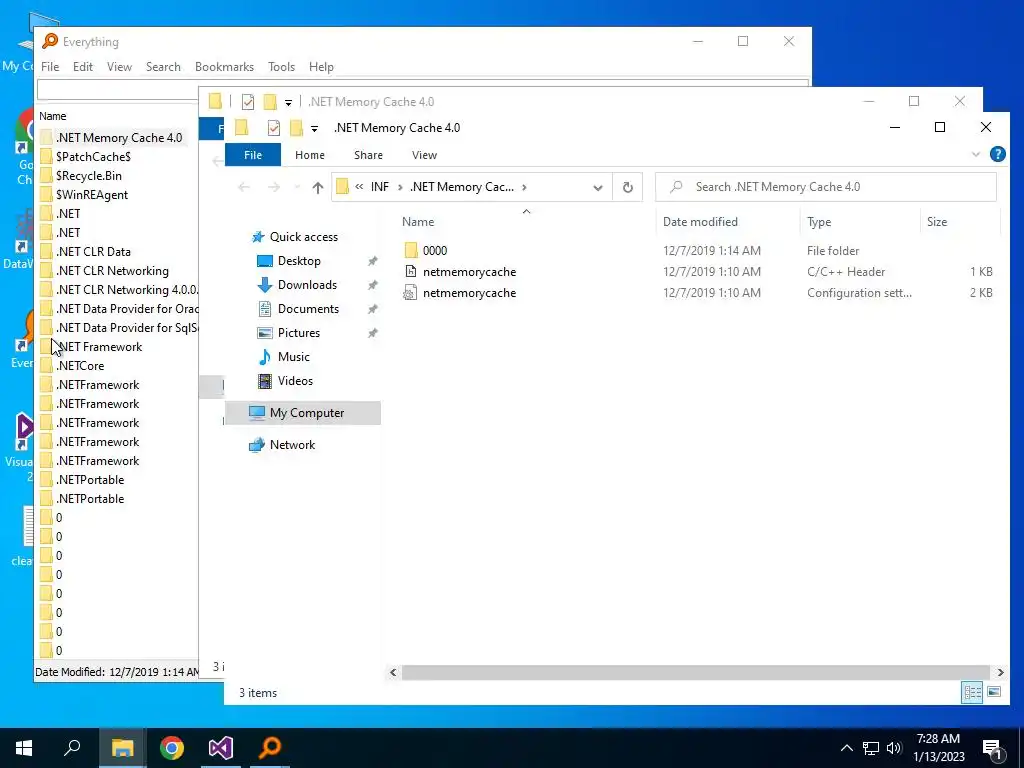
Task: Click INF in the address breadcrumb
Action: [x=379, y=187]
